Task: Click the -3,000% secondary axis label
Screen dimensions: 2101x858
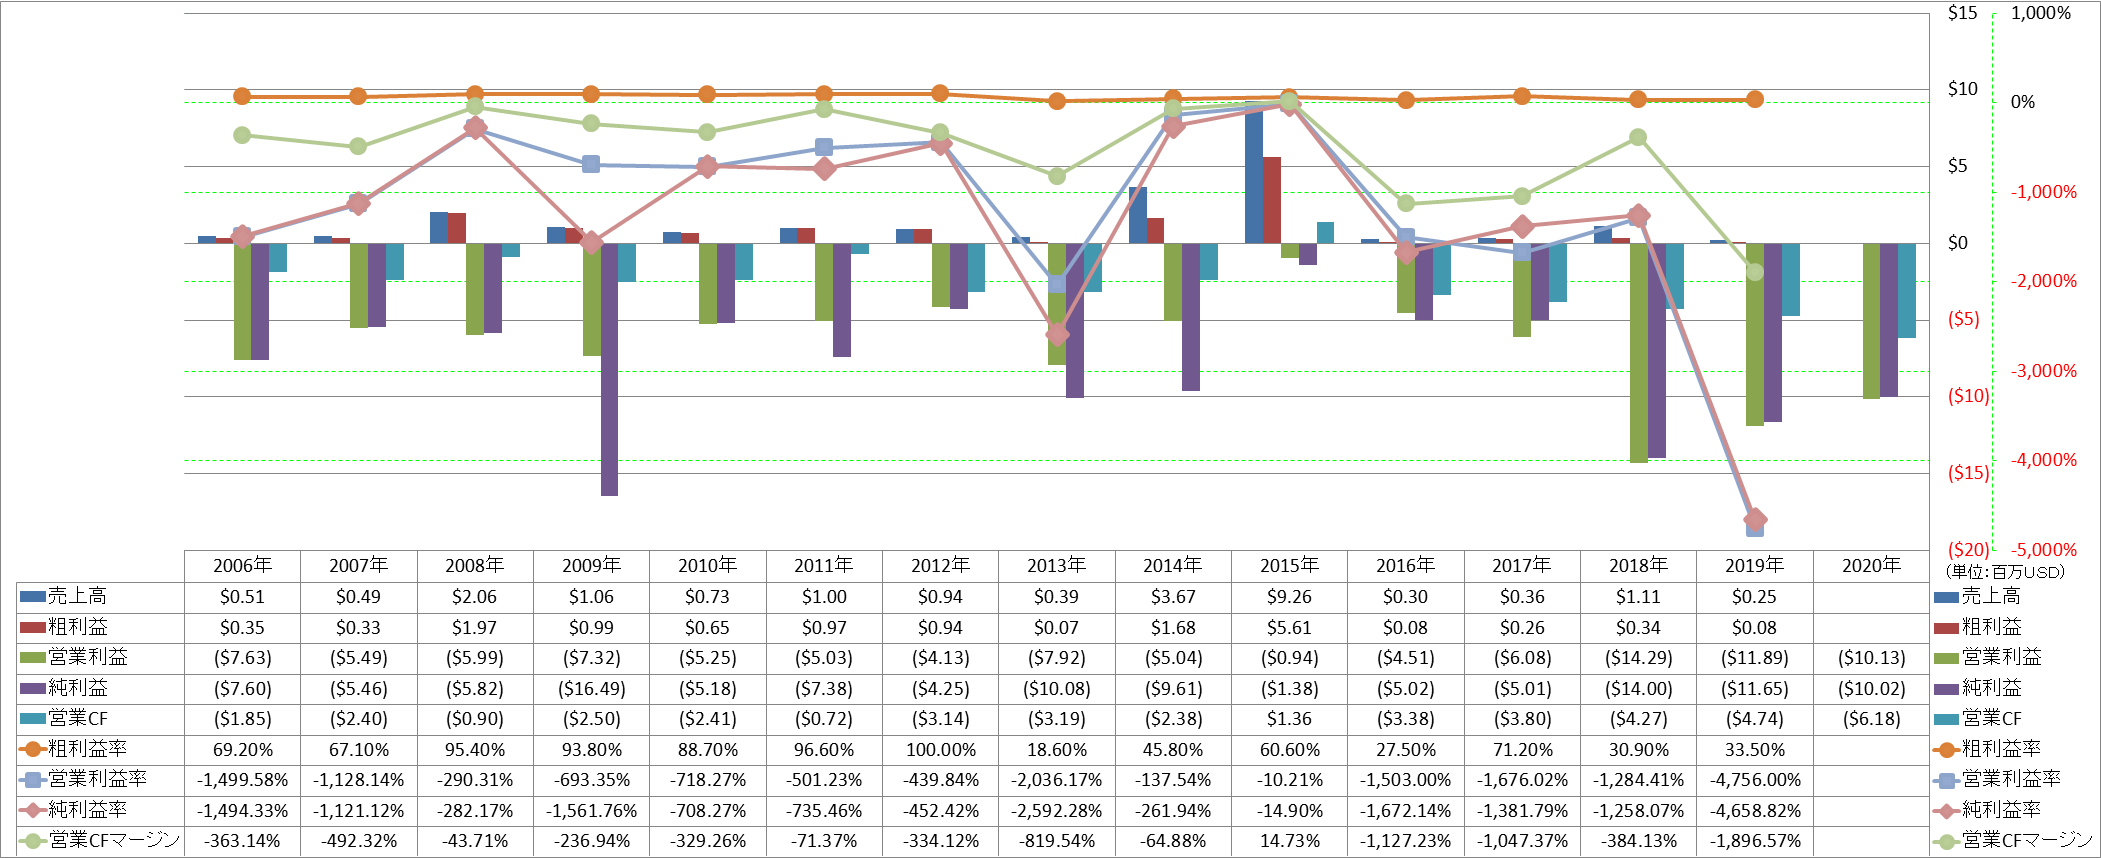Action: [x=2044, y=371]
